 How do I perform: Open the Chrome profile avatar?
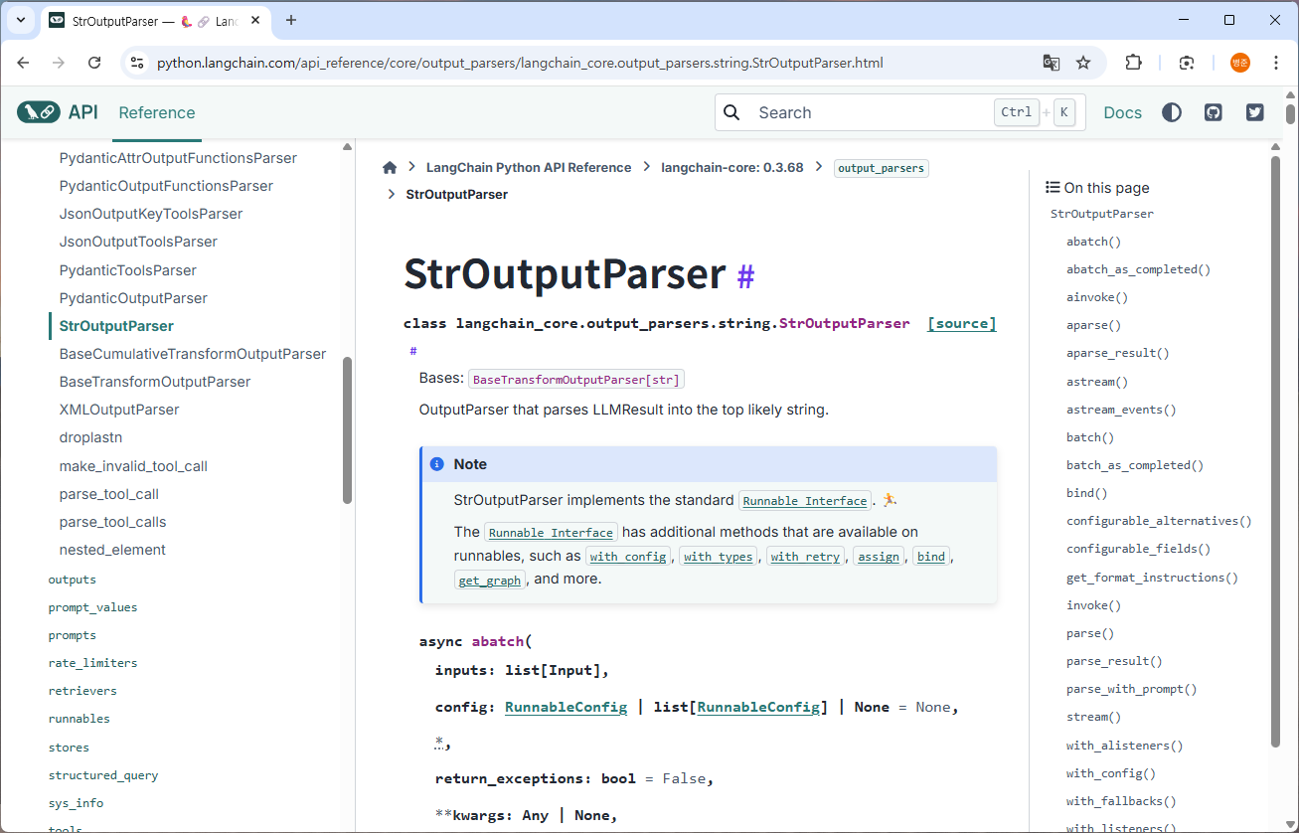click(x=1240, y=62)
